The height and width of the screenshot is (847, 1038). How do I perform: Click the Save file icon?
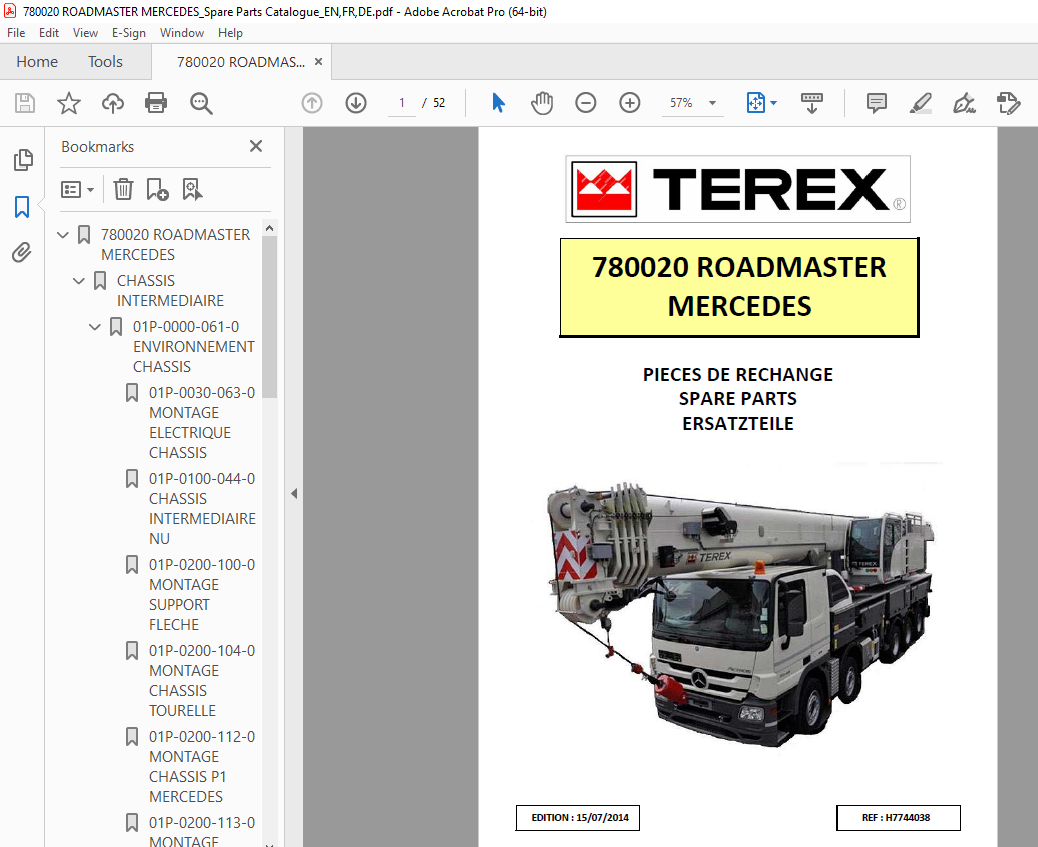(25, 103)
